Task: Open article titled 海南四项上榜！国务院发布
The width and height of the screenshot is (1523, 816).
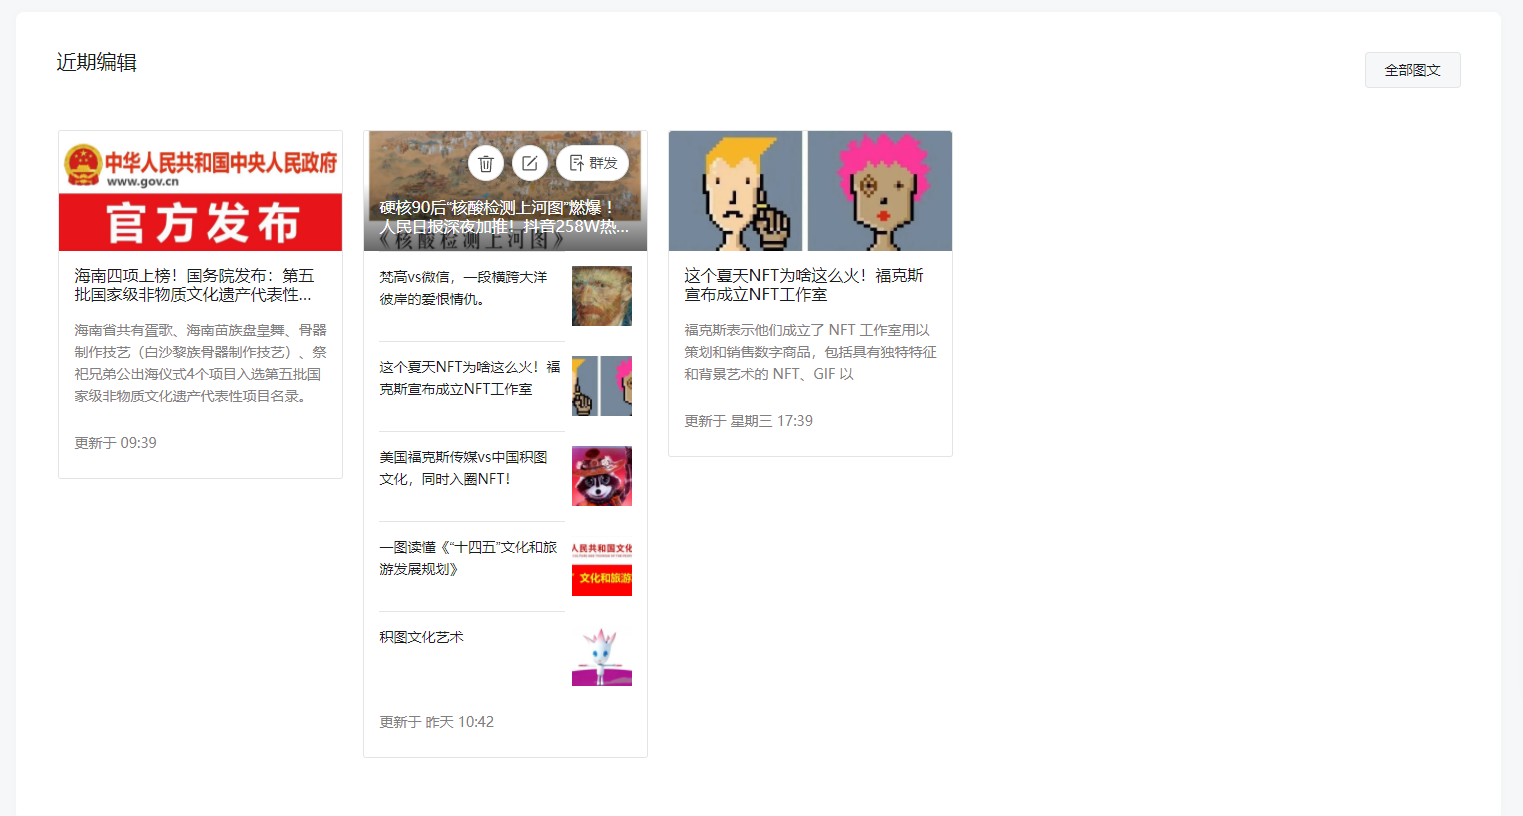Action: pos(194,285)
